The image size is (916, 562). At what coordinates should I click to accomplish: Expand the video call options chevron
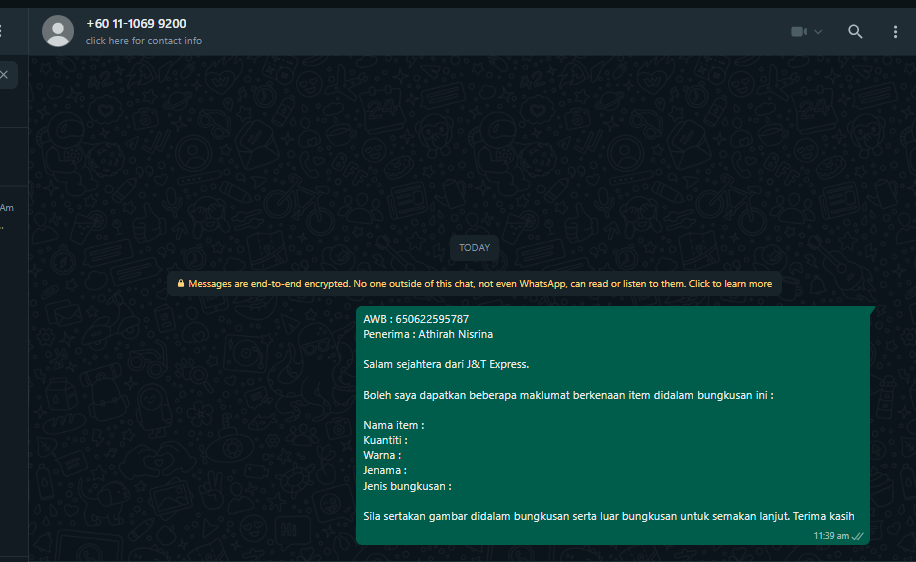818,32
